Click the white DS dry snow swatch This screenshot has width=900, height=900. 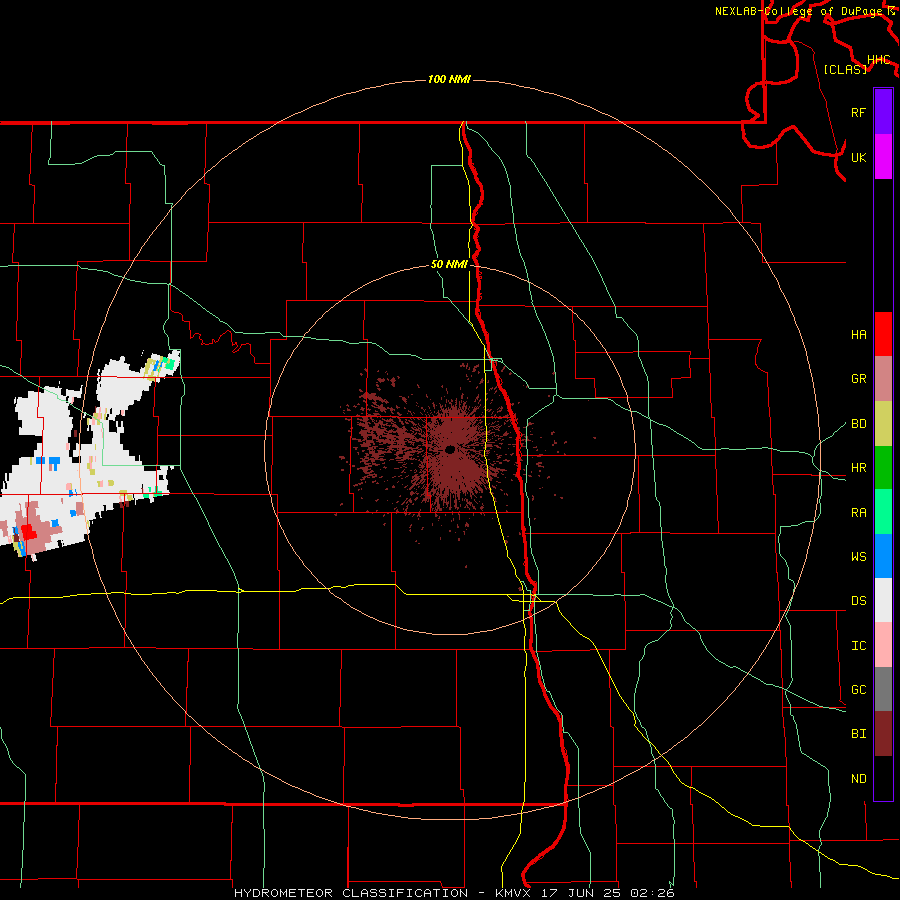pos(883,600)
